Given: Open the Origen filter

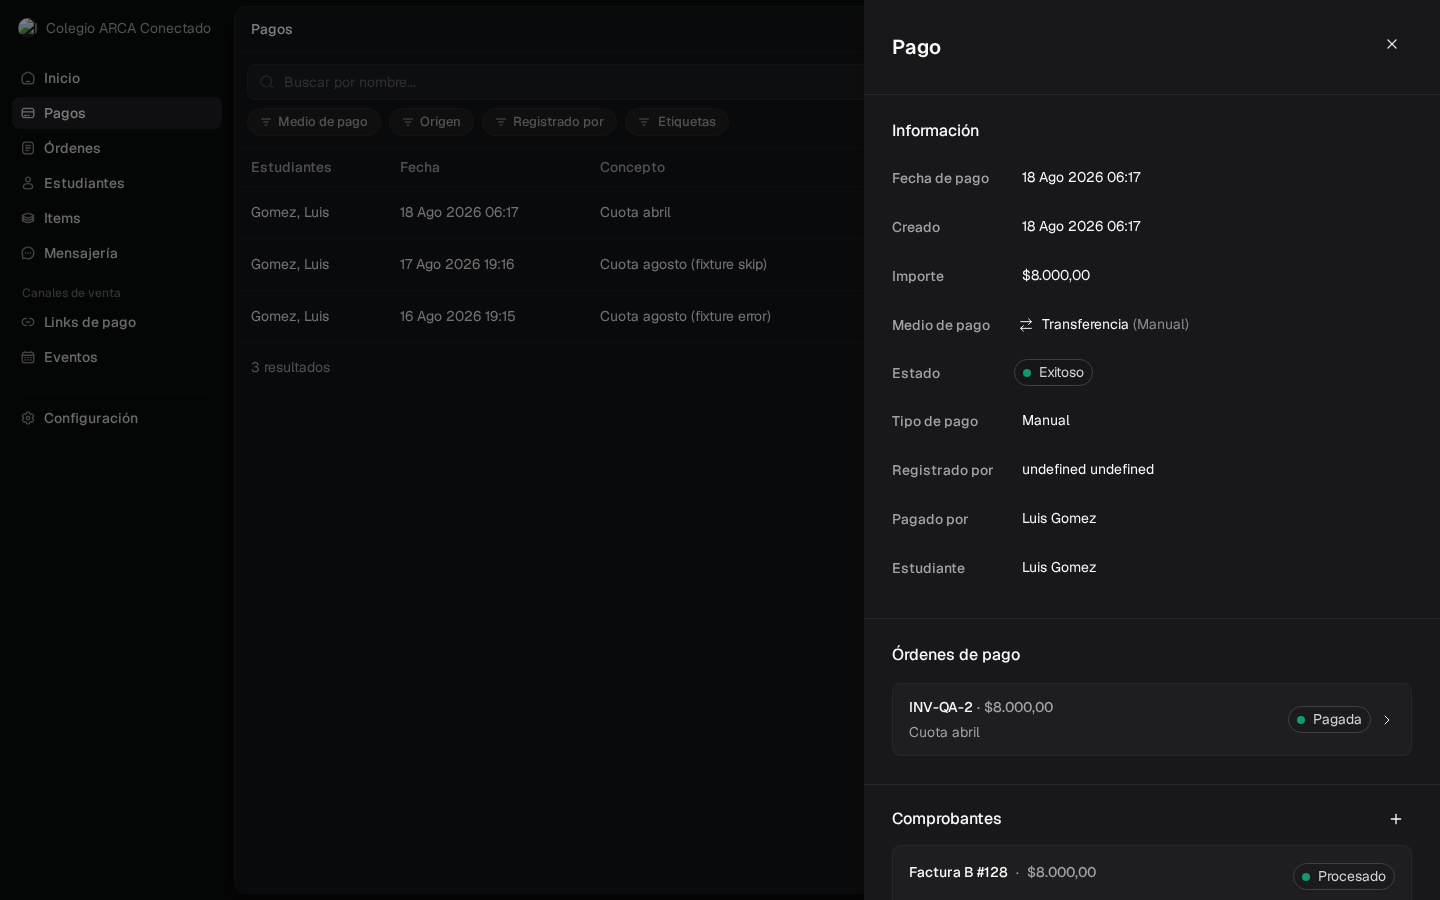Looking at the screenshot, I should click(431, 122).
